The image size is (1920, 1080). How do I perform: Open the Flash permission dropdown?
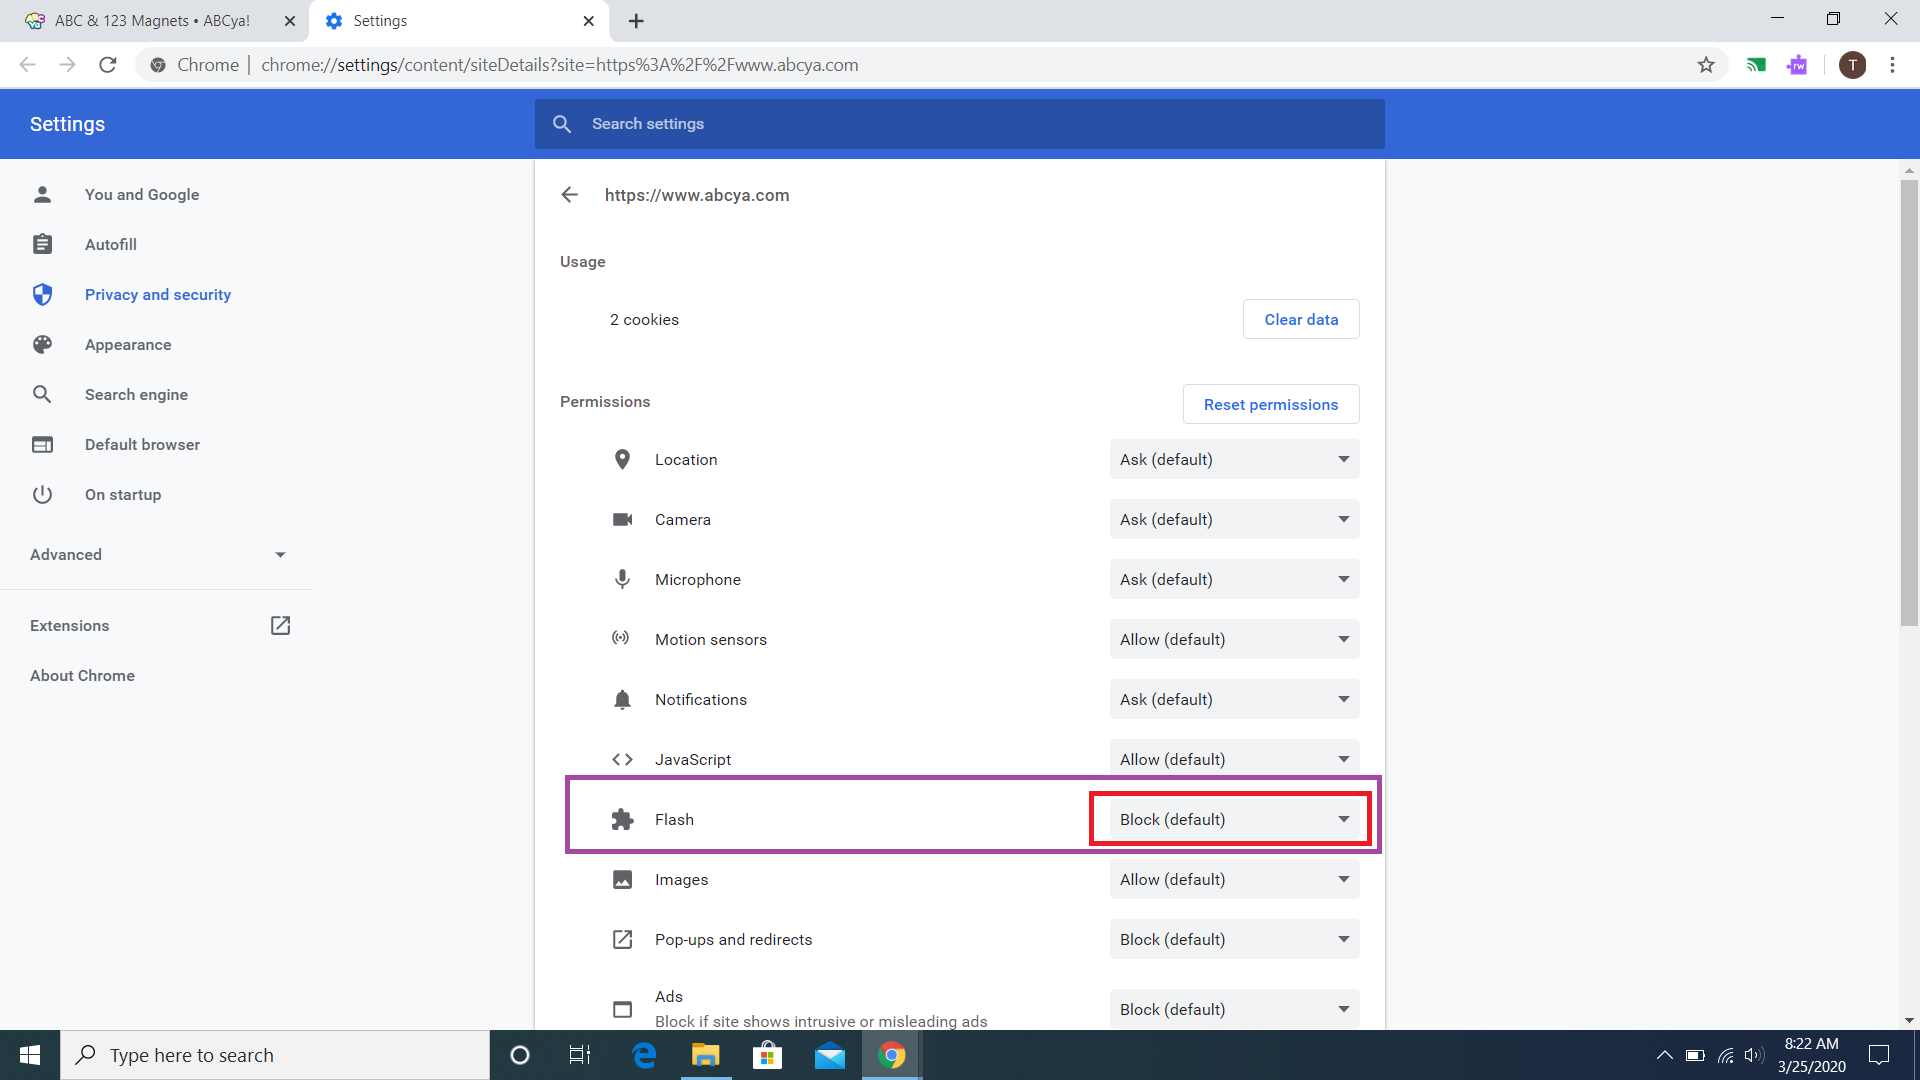click(x=1233, y=820)
